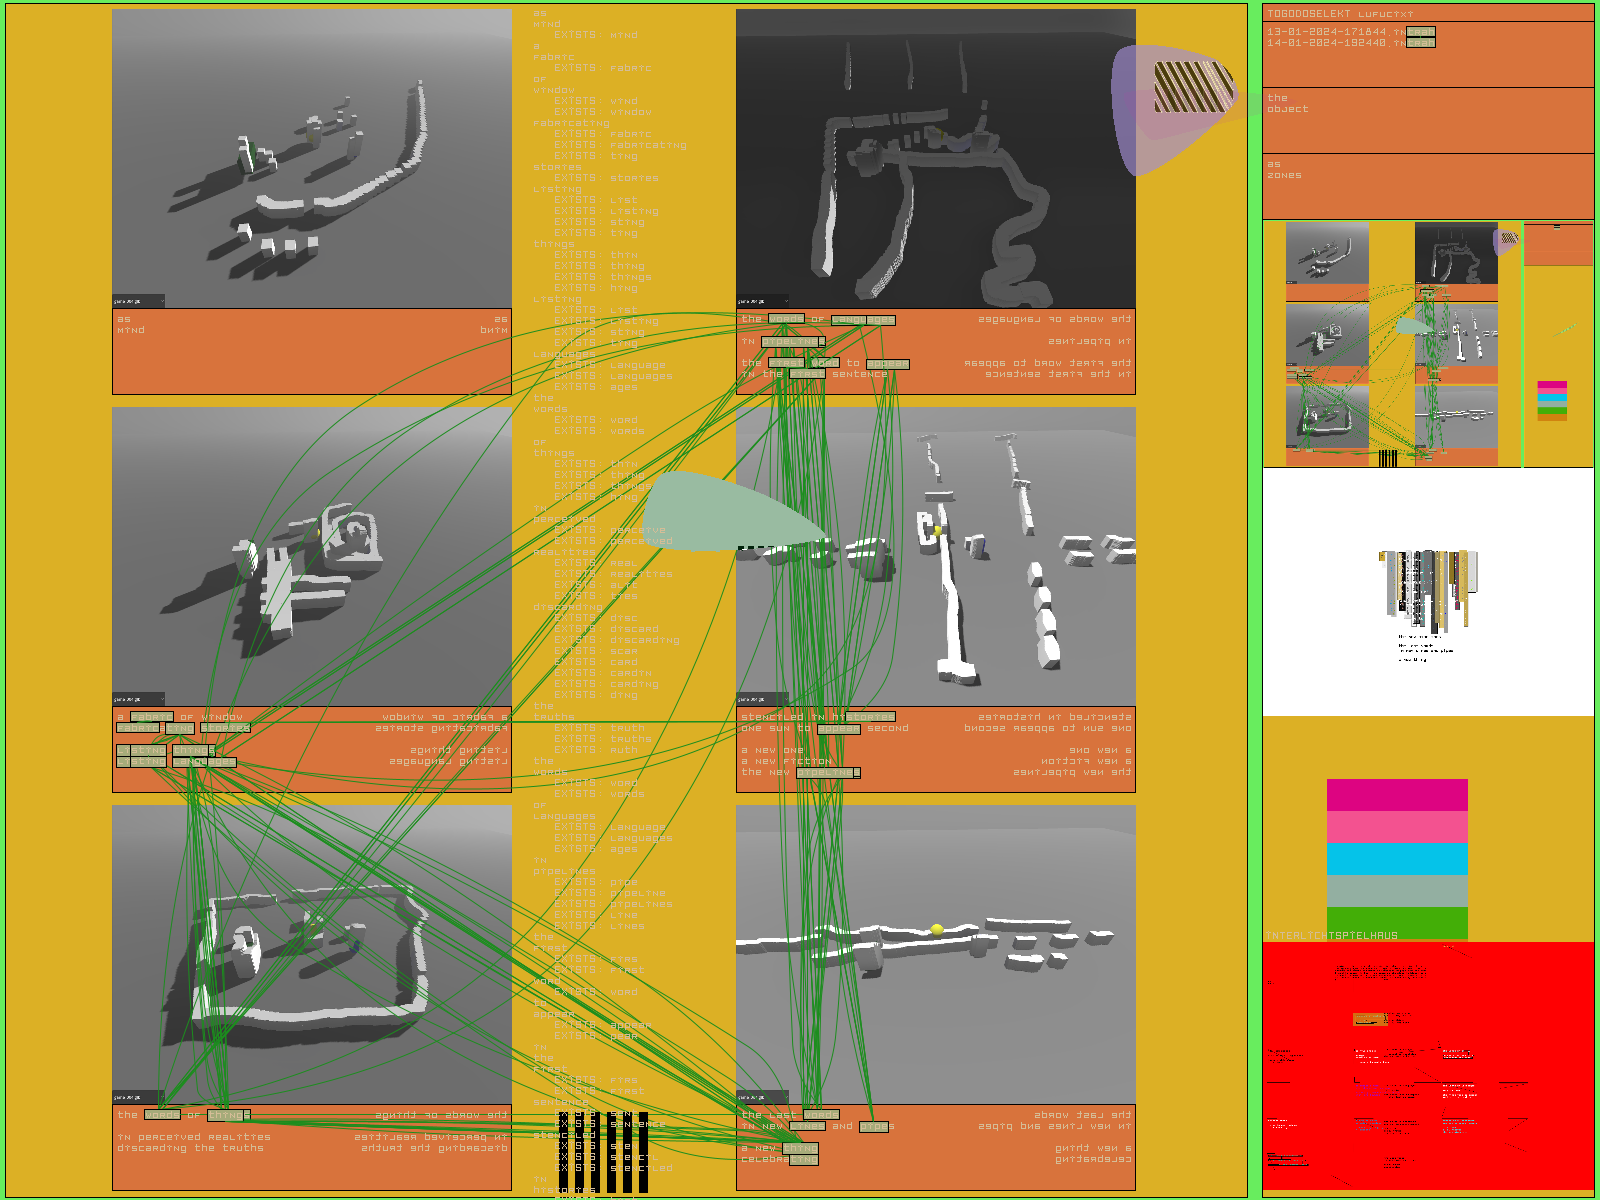Open the dropdown under the dark 3D view
The width and height of the screenshot is (1600, 1200).
pyautogui.click(x=763, y=301)
